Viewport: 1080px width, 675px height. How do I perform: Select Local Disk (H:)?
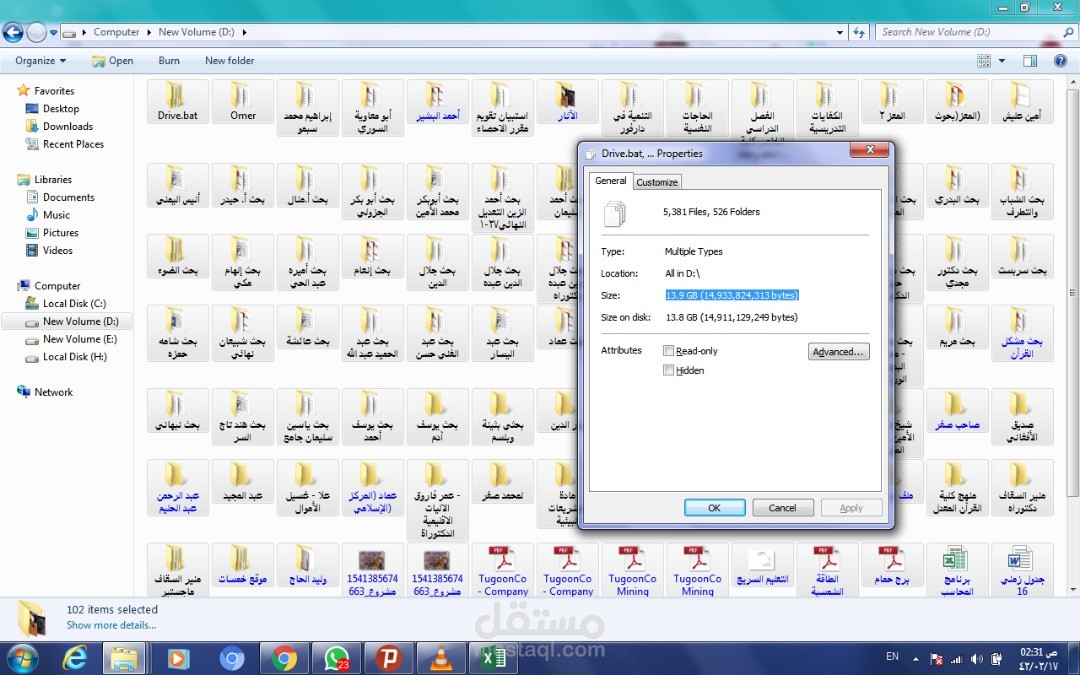coord(74,357)
